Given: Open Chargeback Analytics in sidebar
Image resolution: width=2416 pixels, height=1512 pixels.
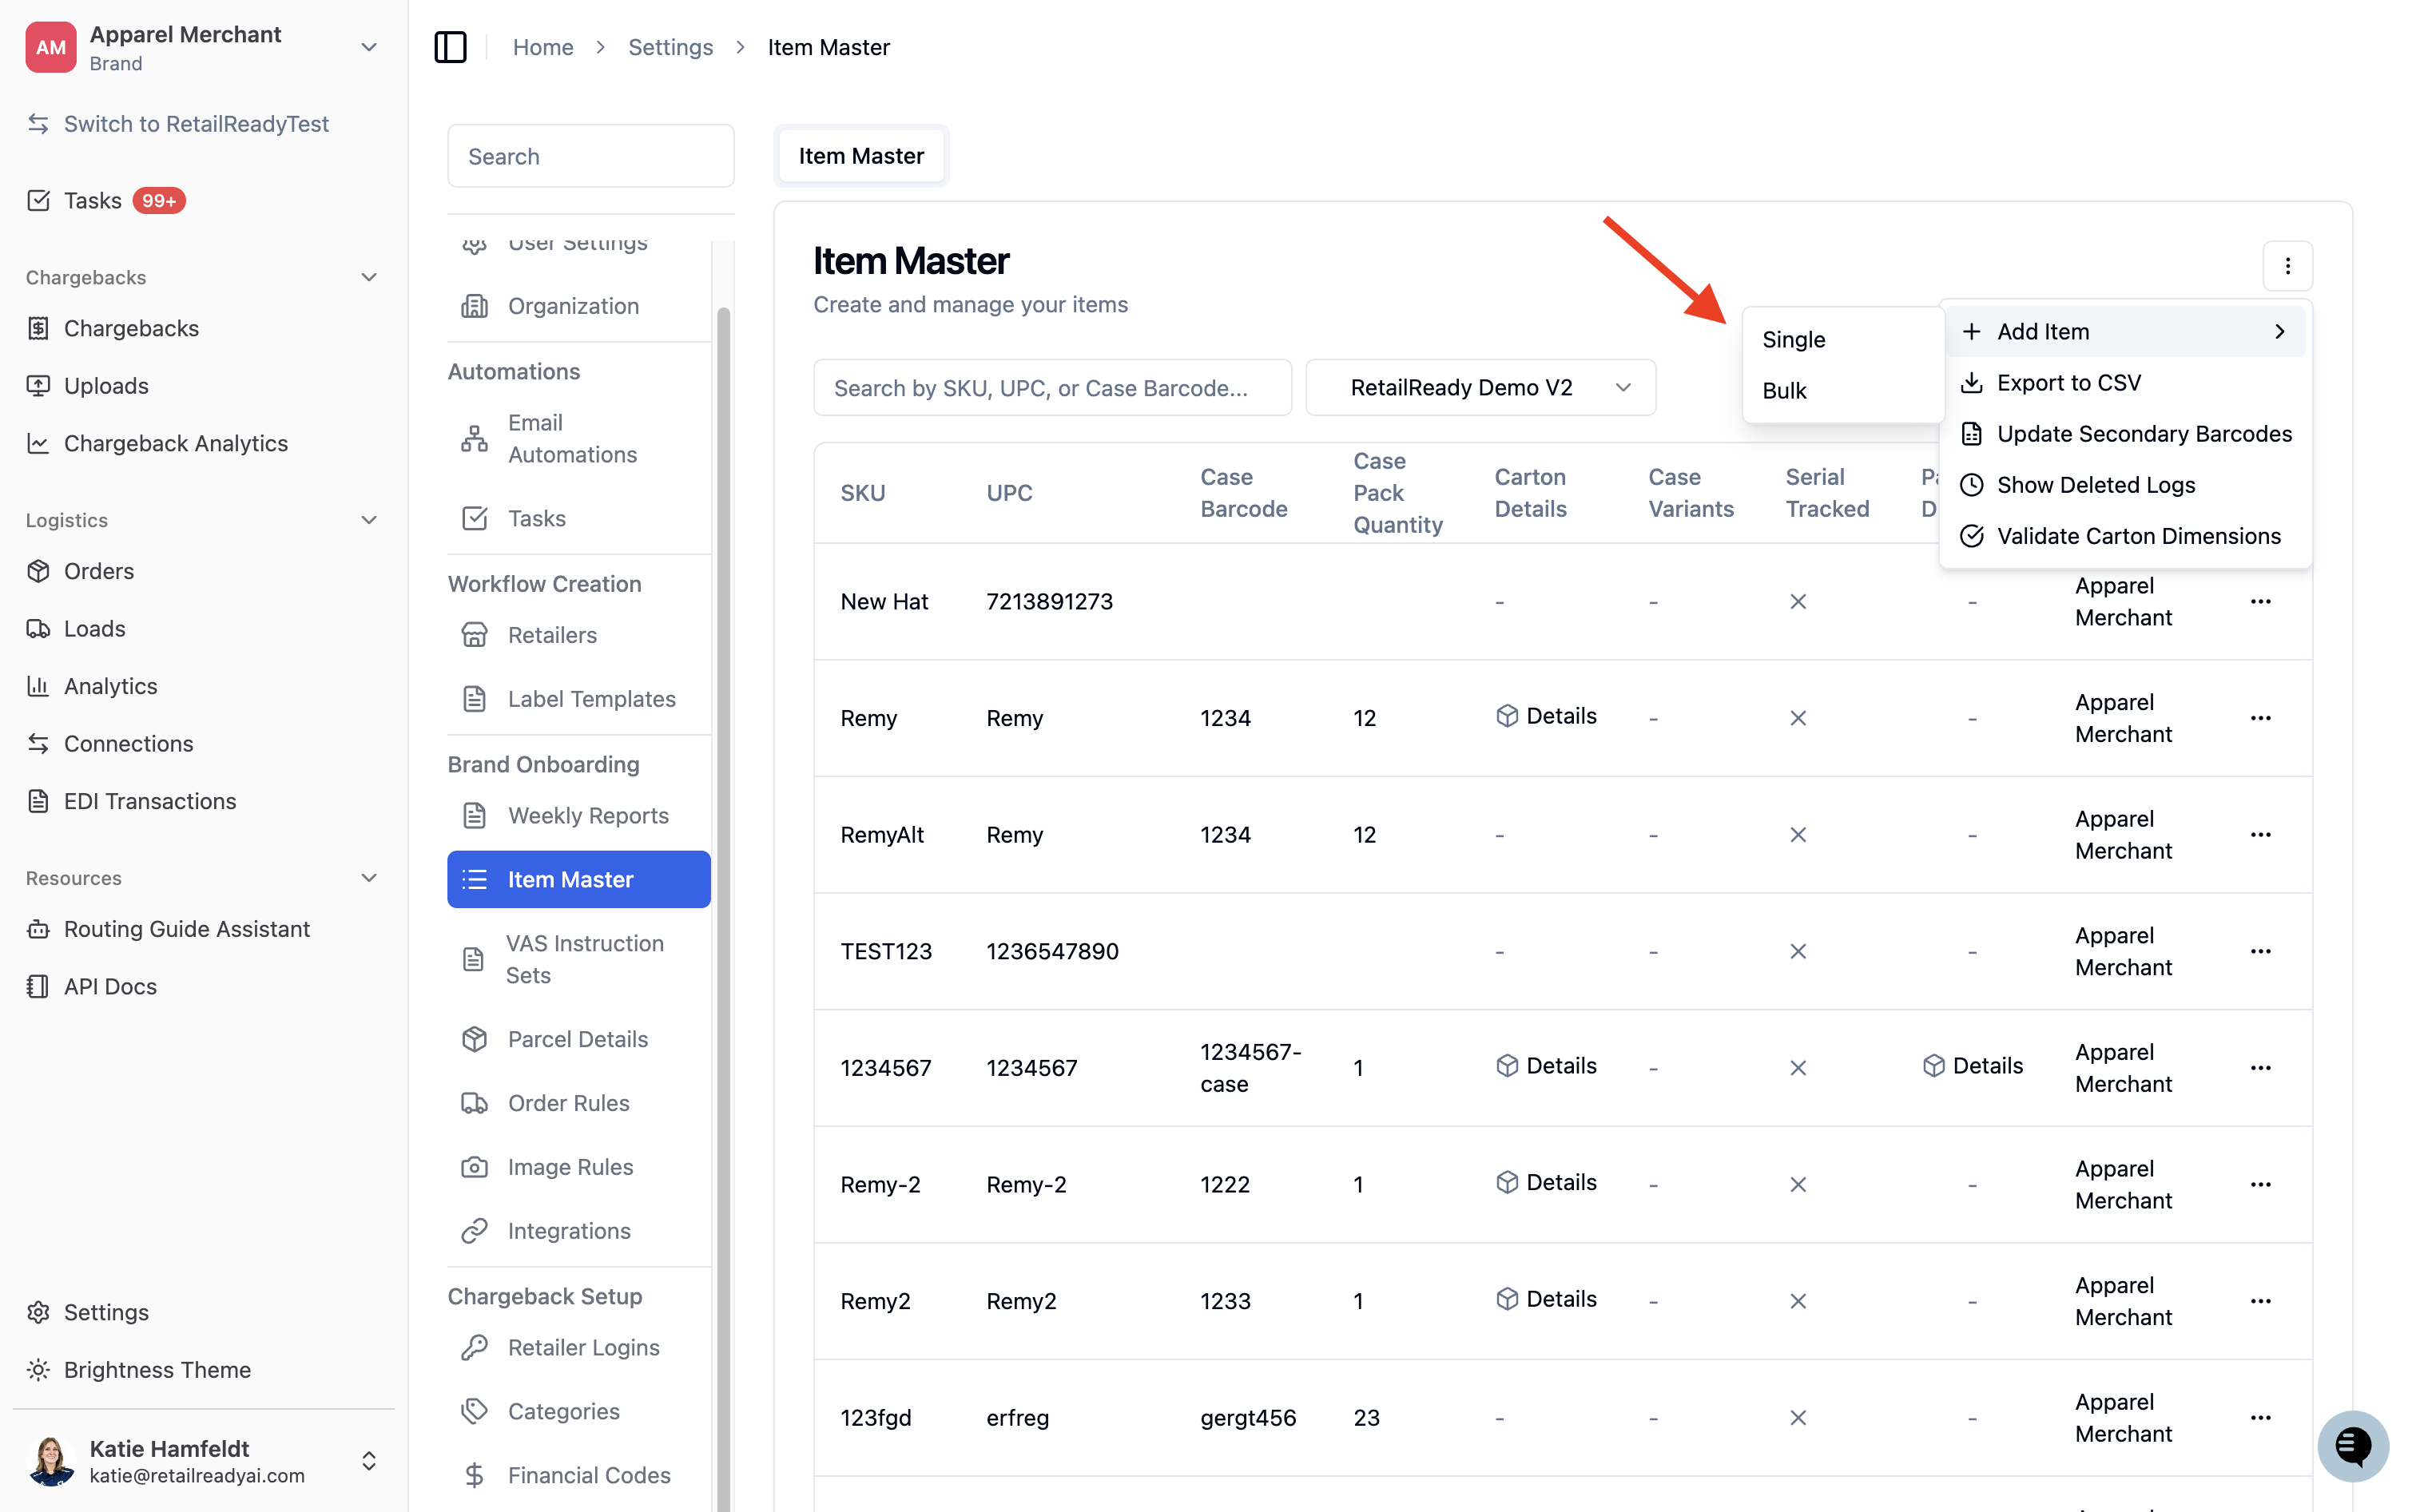Looking at the screenshot, I should [x=157, y=443].
